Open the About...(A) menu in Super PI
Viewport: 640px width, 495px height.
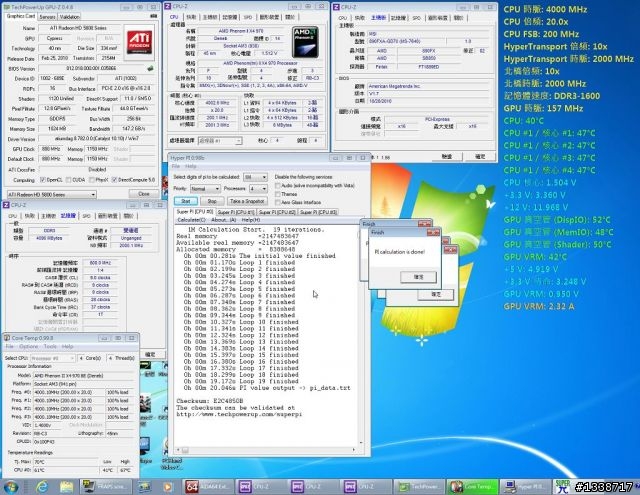[223, 220]
